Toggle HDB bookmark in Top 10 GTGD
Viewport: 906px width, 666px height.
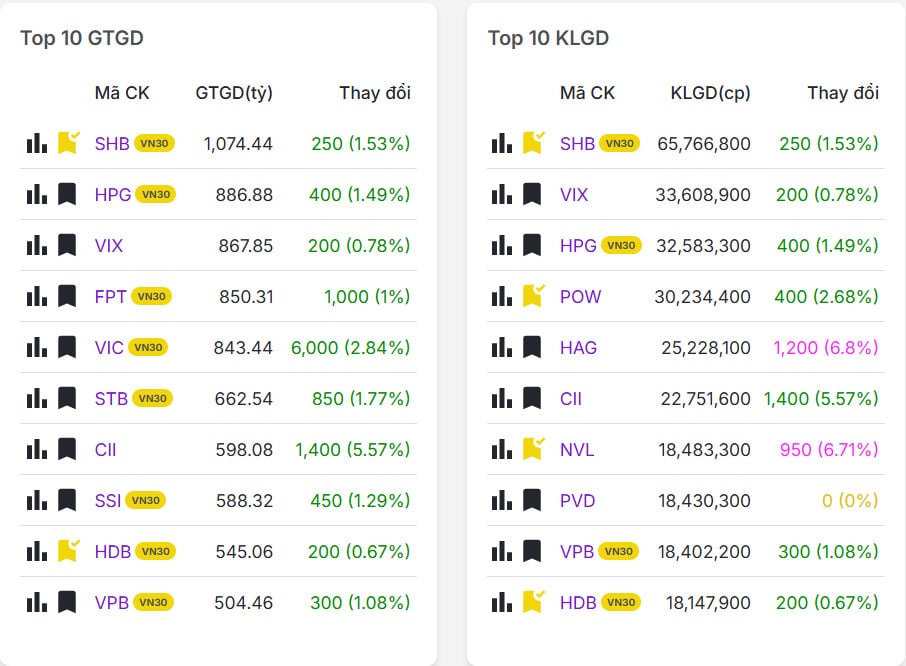[x=67, y=551]
